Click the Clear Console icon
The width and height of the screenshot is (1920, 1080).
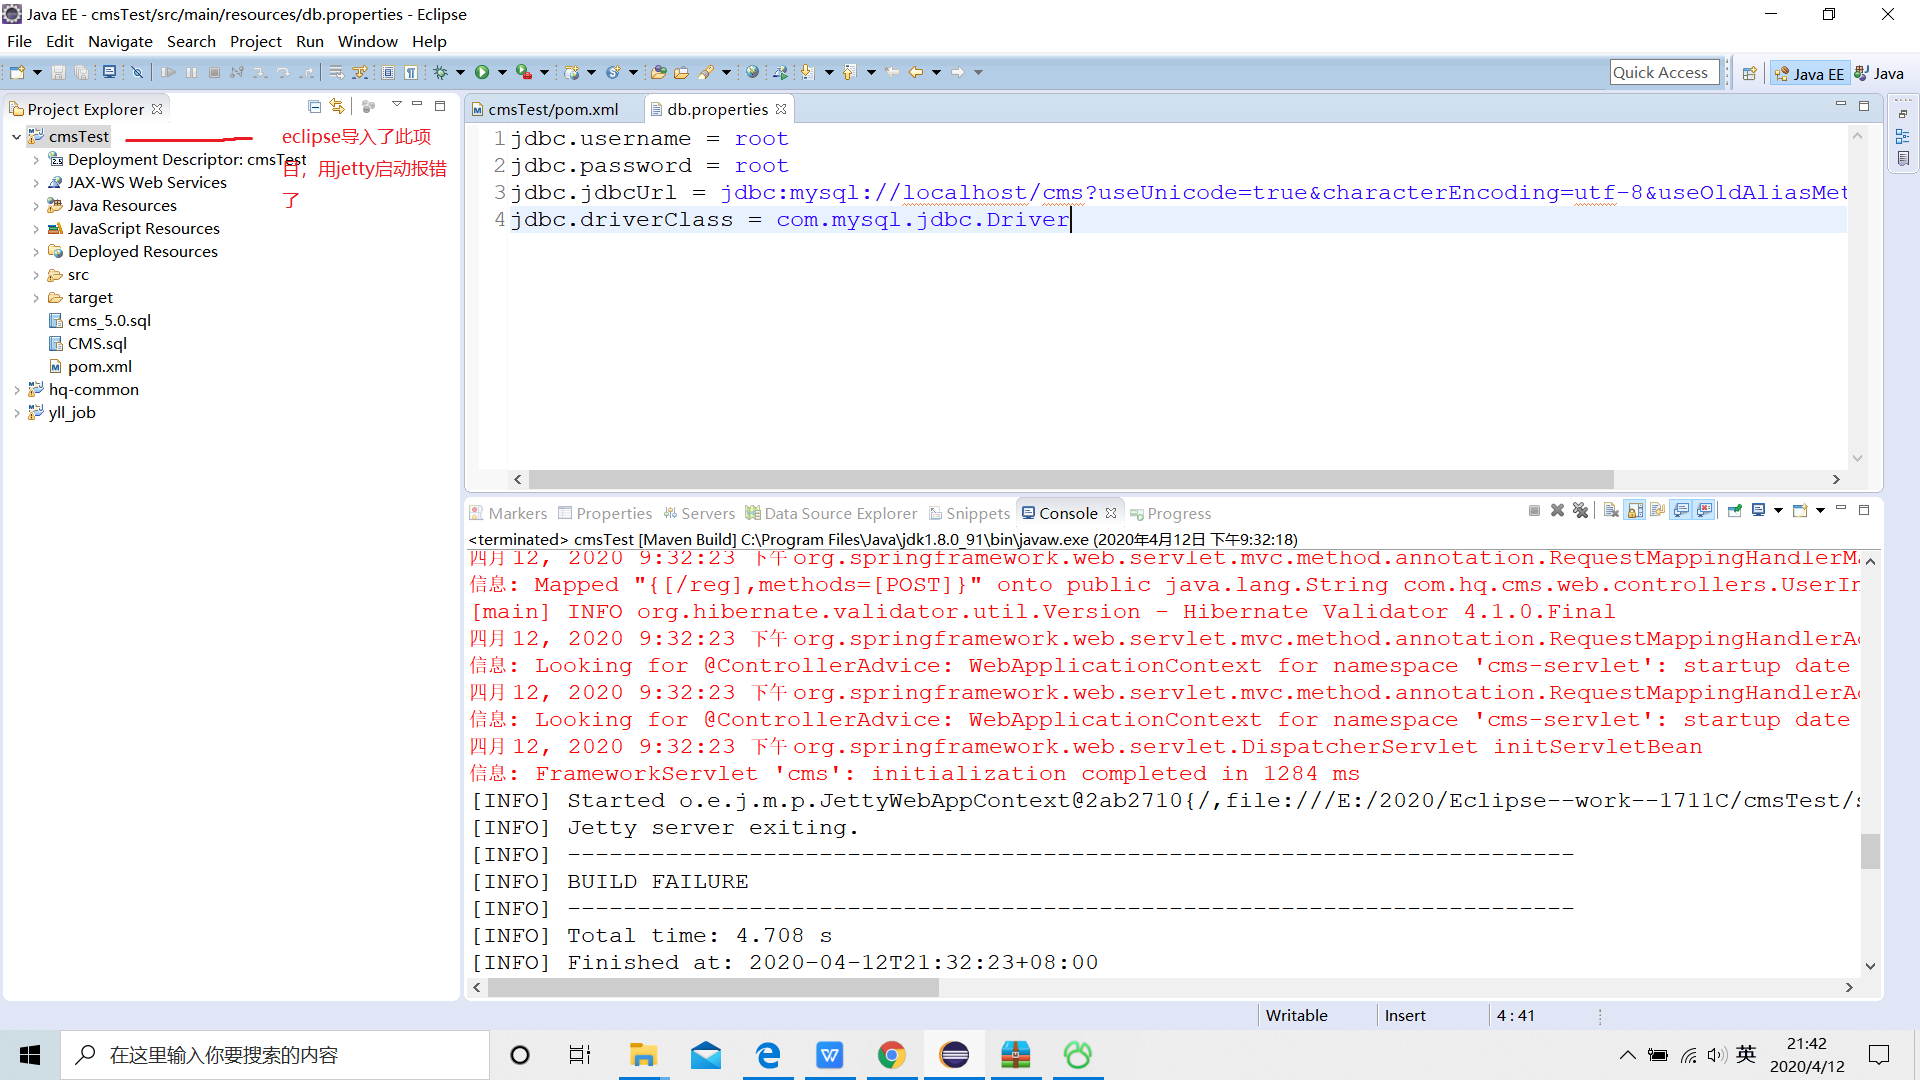pos(1611,510)
